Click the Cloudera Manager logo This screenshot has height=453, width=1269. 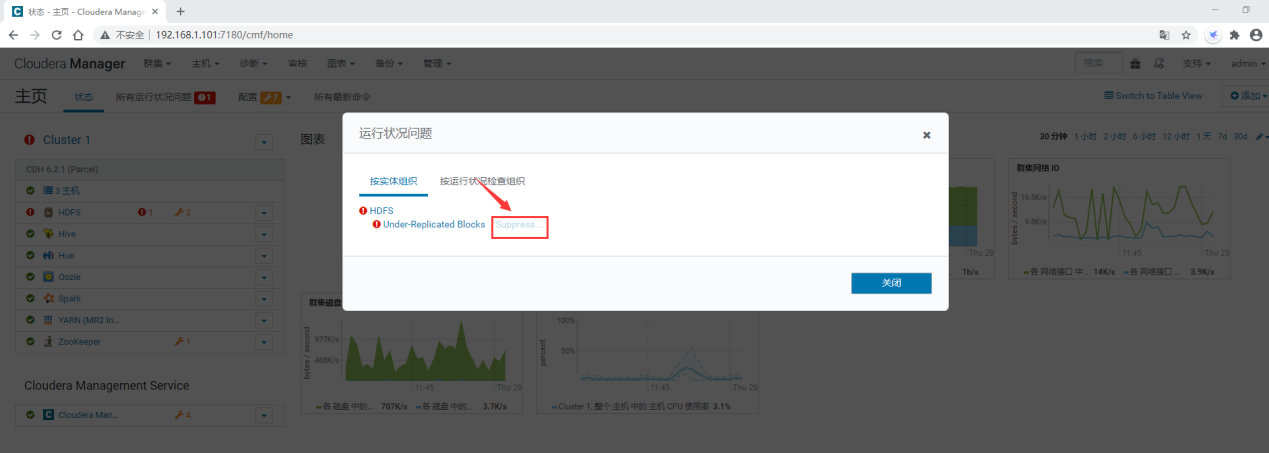[x=70, y=63]
